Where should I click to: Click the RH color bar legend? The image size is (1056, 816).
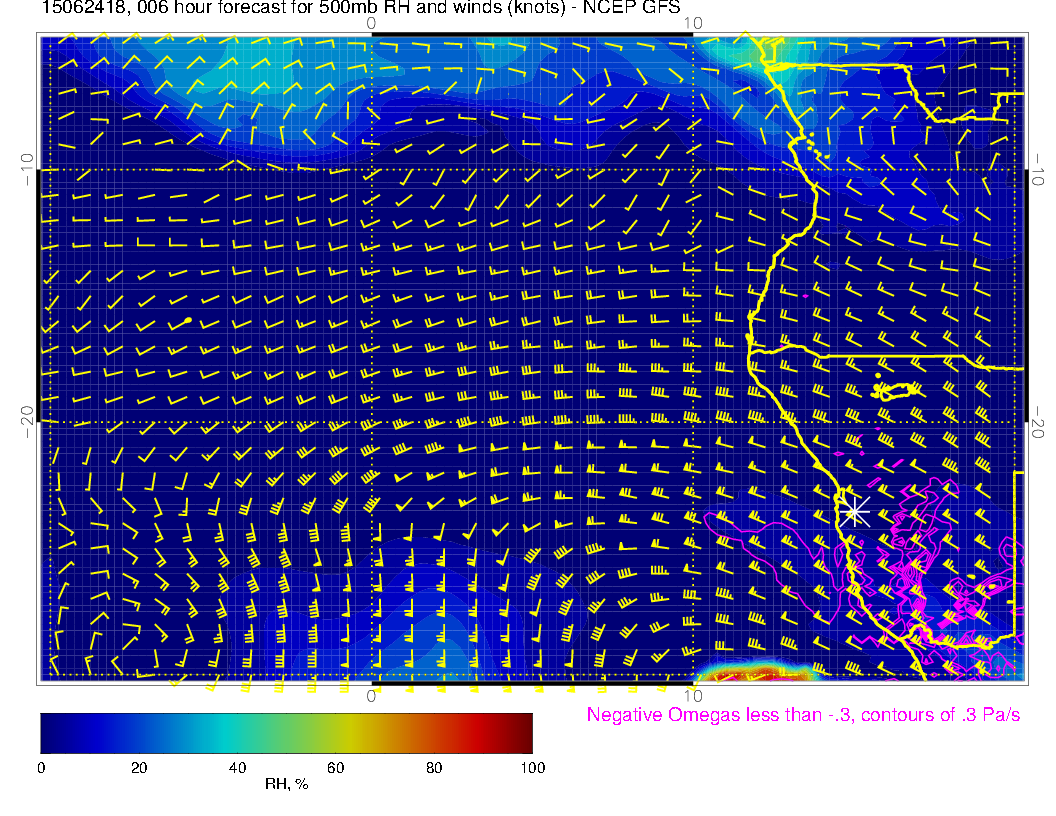click(286, 733)
